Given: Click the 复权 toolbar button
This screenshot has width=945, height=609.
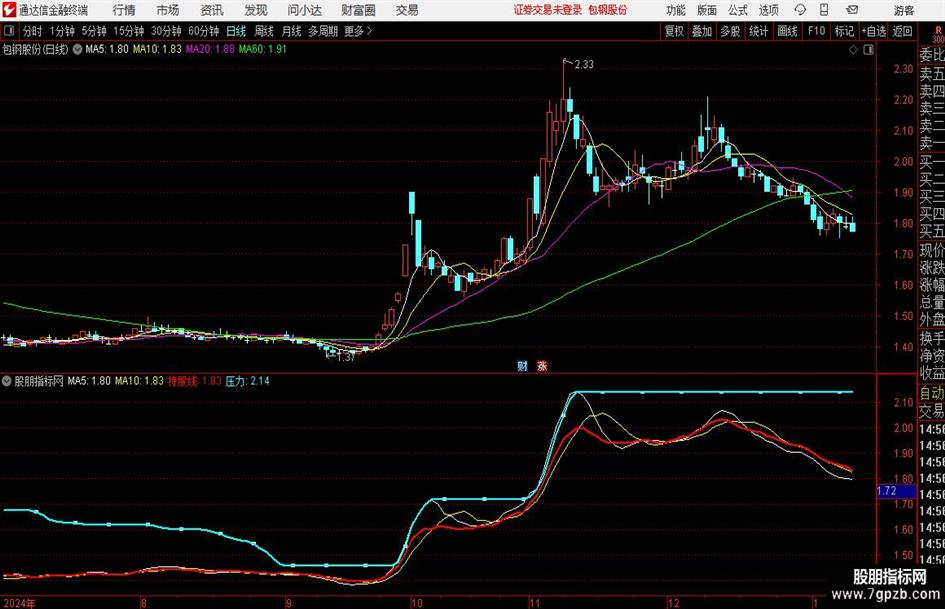Looking at the screenshot, I should pos(674,31).
